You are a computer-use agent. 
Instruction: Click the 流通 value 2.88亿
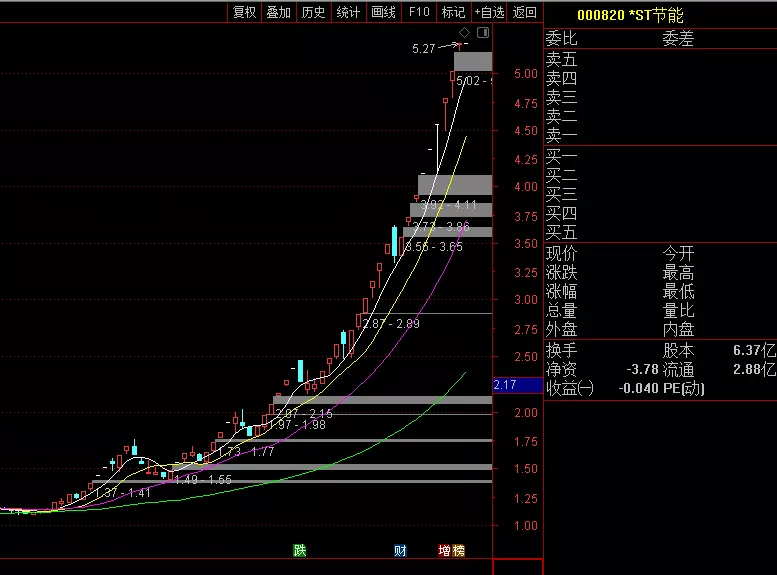pos(754,369)
